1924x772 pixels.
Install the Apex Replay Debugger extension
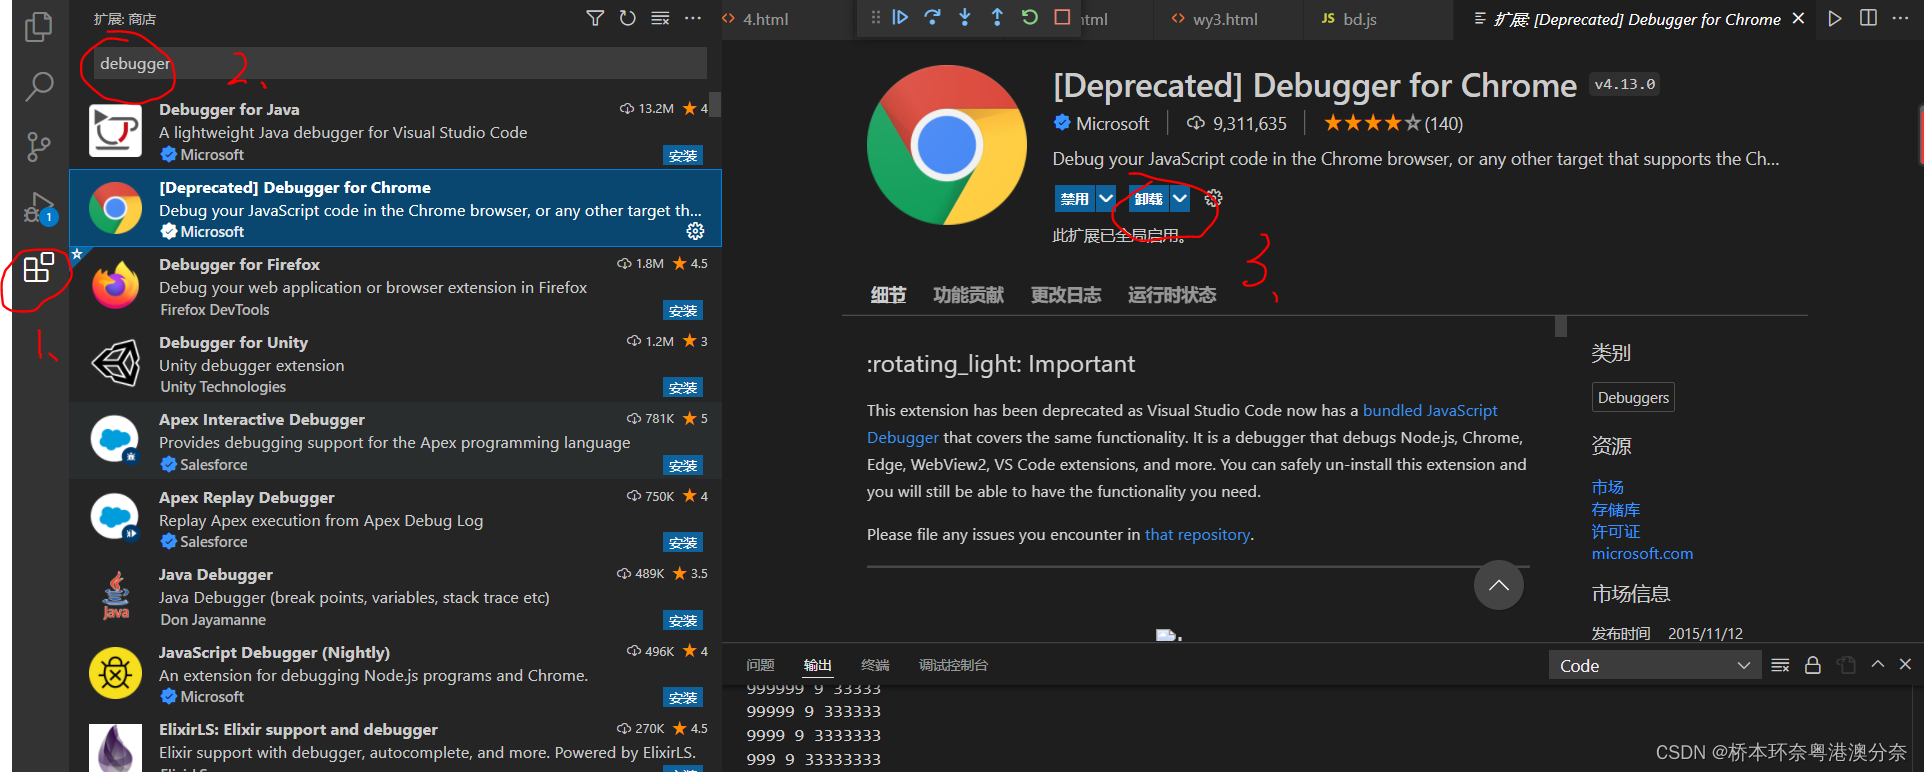point(683,542)
